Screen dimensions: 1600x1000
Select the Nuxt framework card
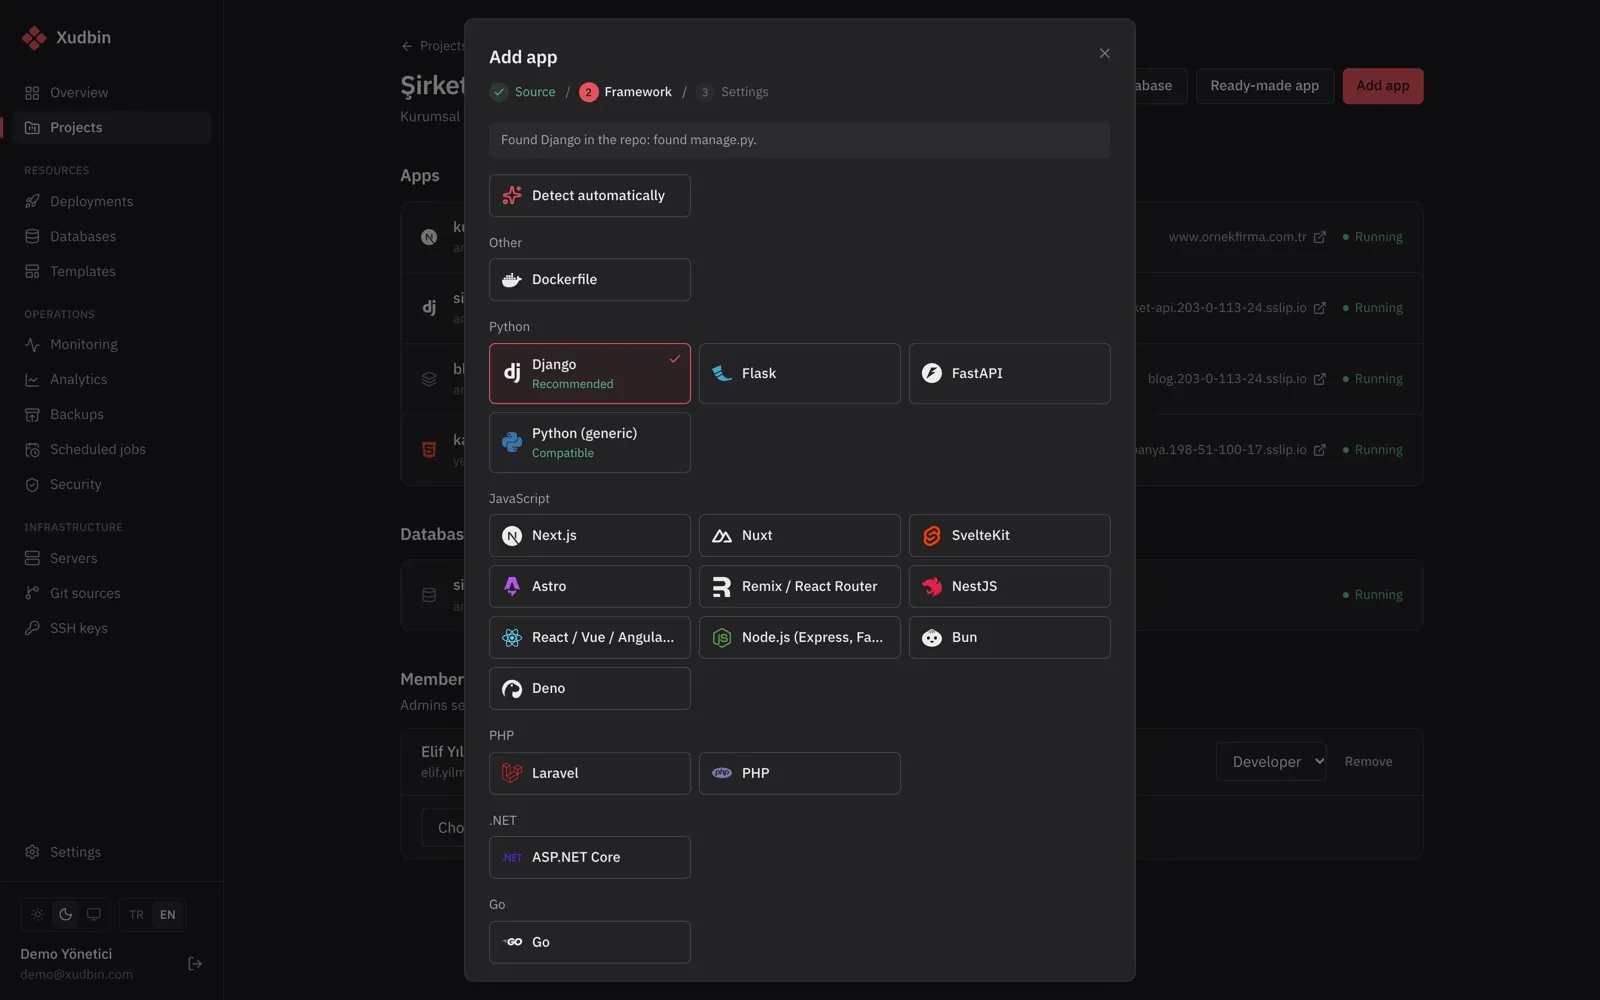(799, 535)
